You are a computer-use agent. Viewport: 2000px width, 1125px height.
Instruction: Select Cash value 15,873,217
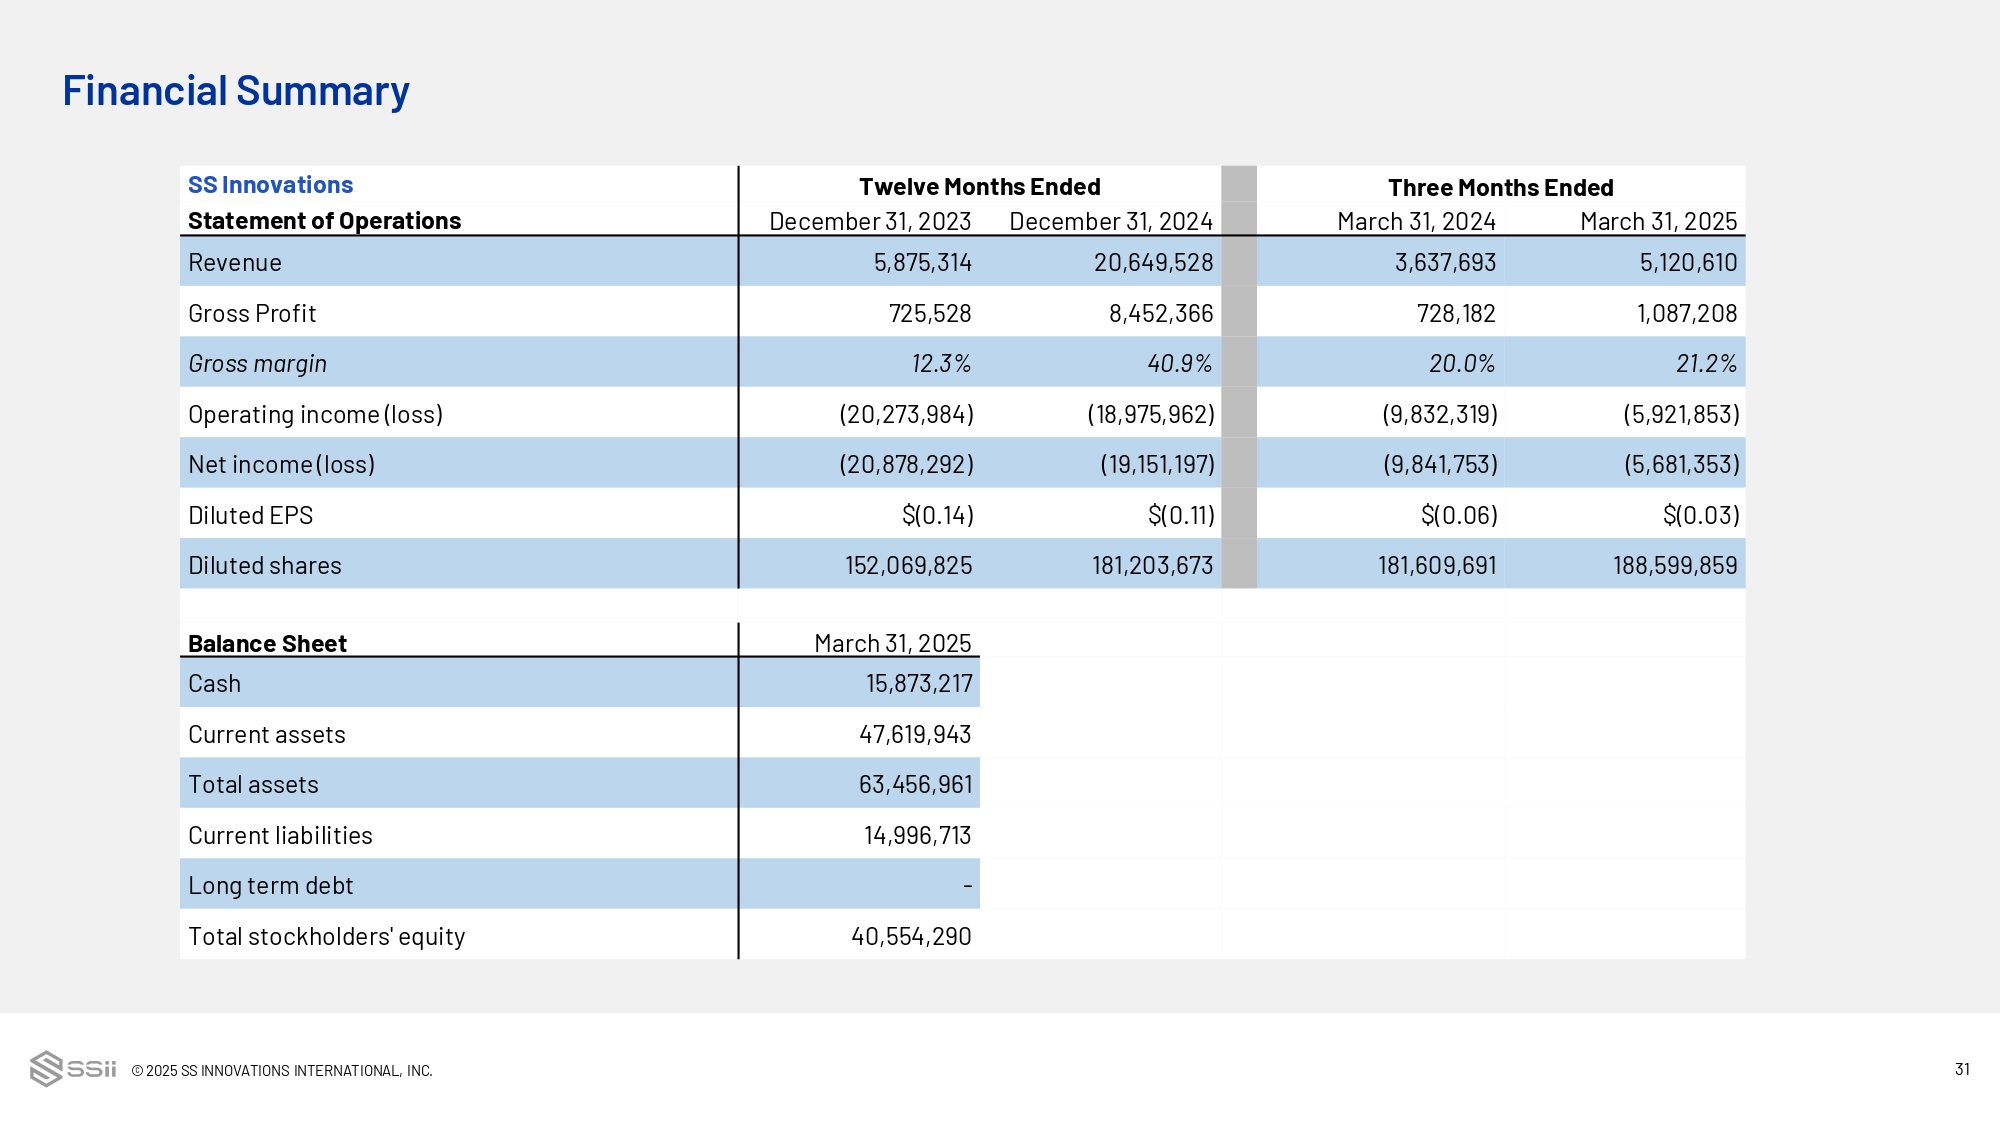pyautogui.click(x=918, y=684)
